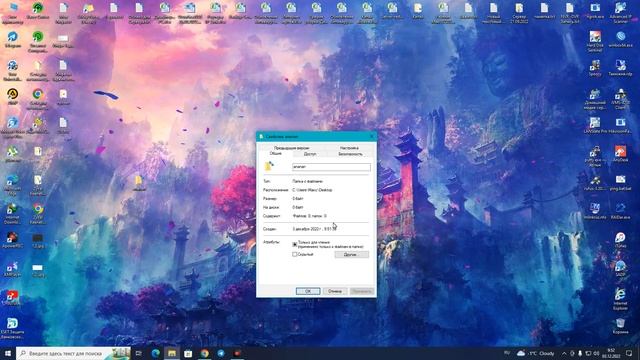Open the Advanced IP Scanner shortcut
Image resolution: width=640 pixels, height=360 pixels.
tap(620, 12)
